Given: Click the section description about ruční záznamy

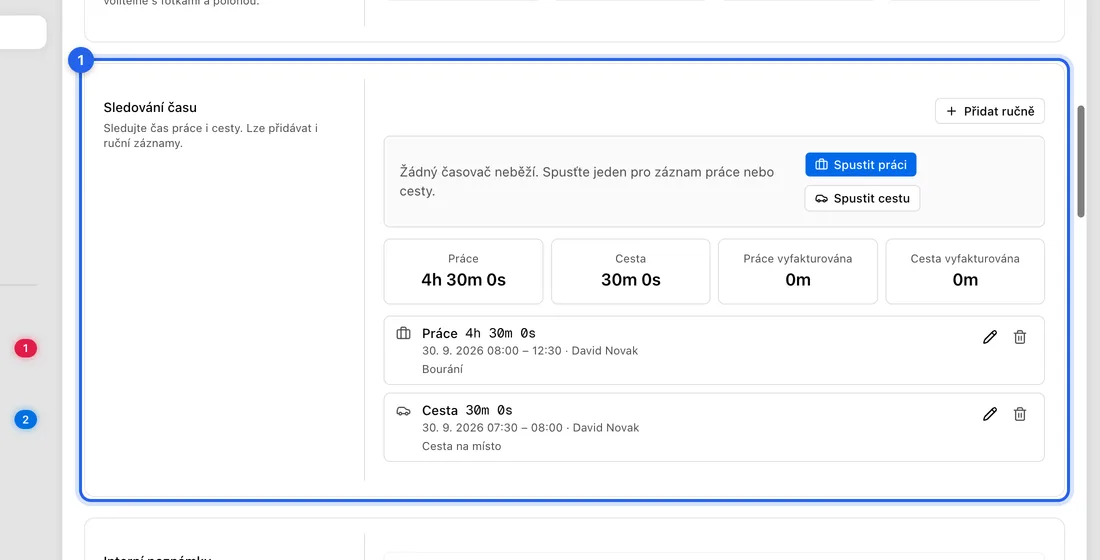Looking at the screenshot, I should tap(210, 136).
